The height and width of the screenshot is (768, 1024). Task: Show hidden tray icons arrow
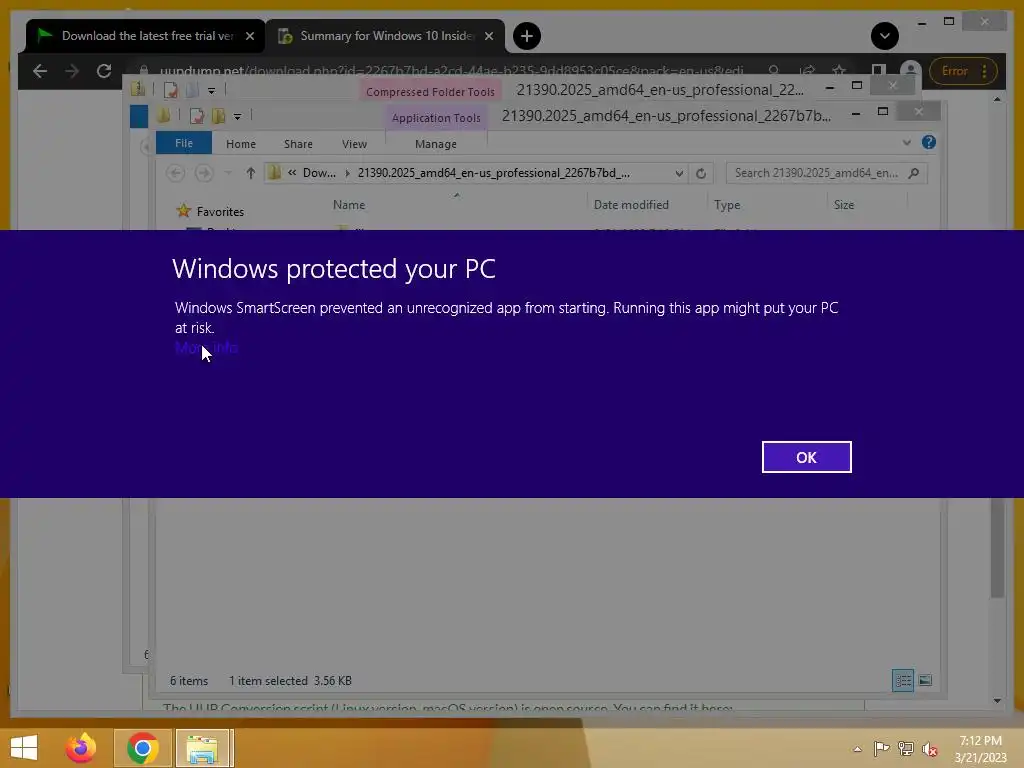pyautogui.click(x=857, y=749)
